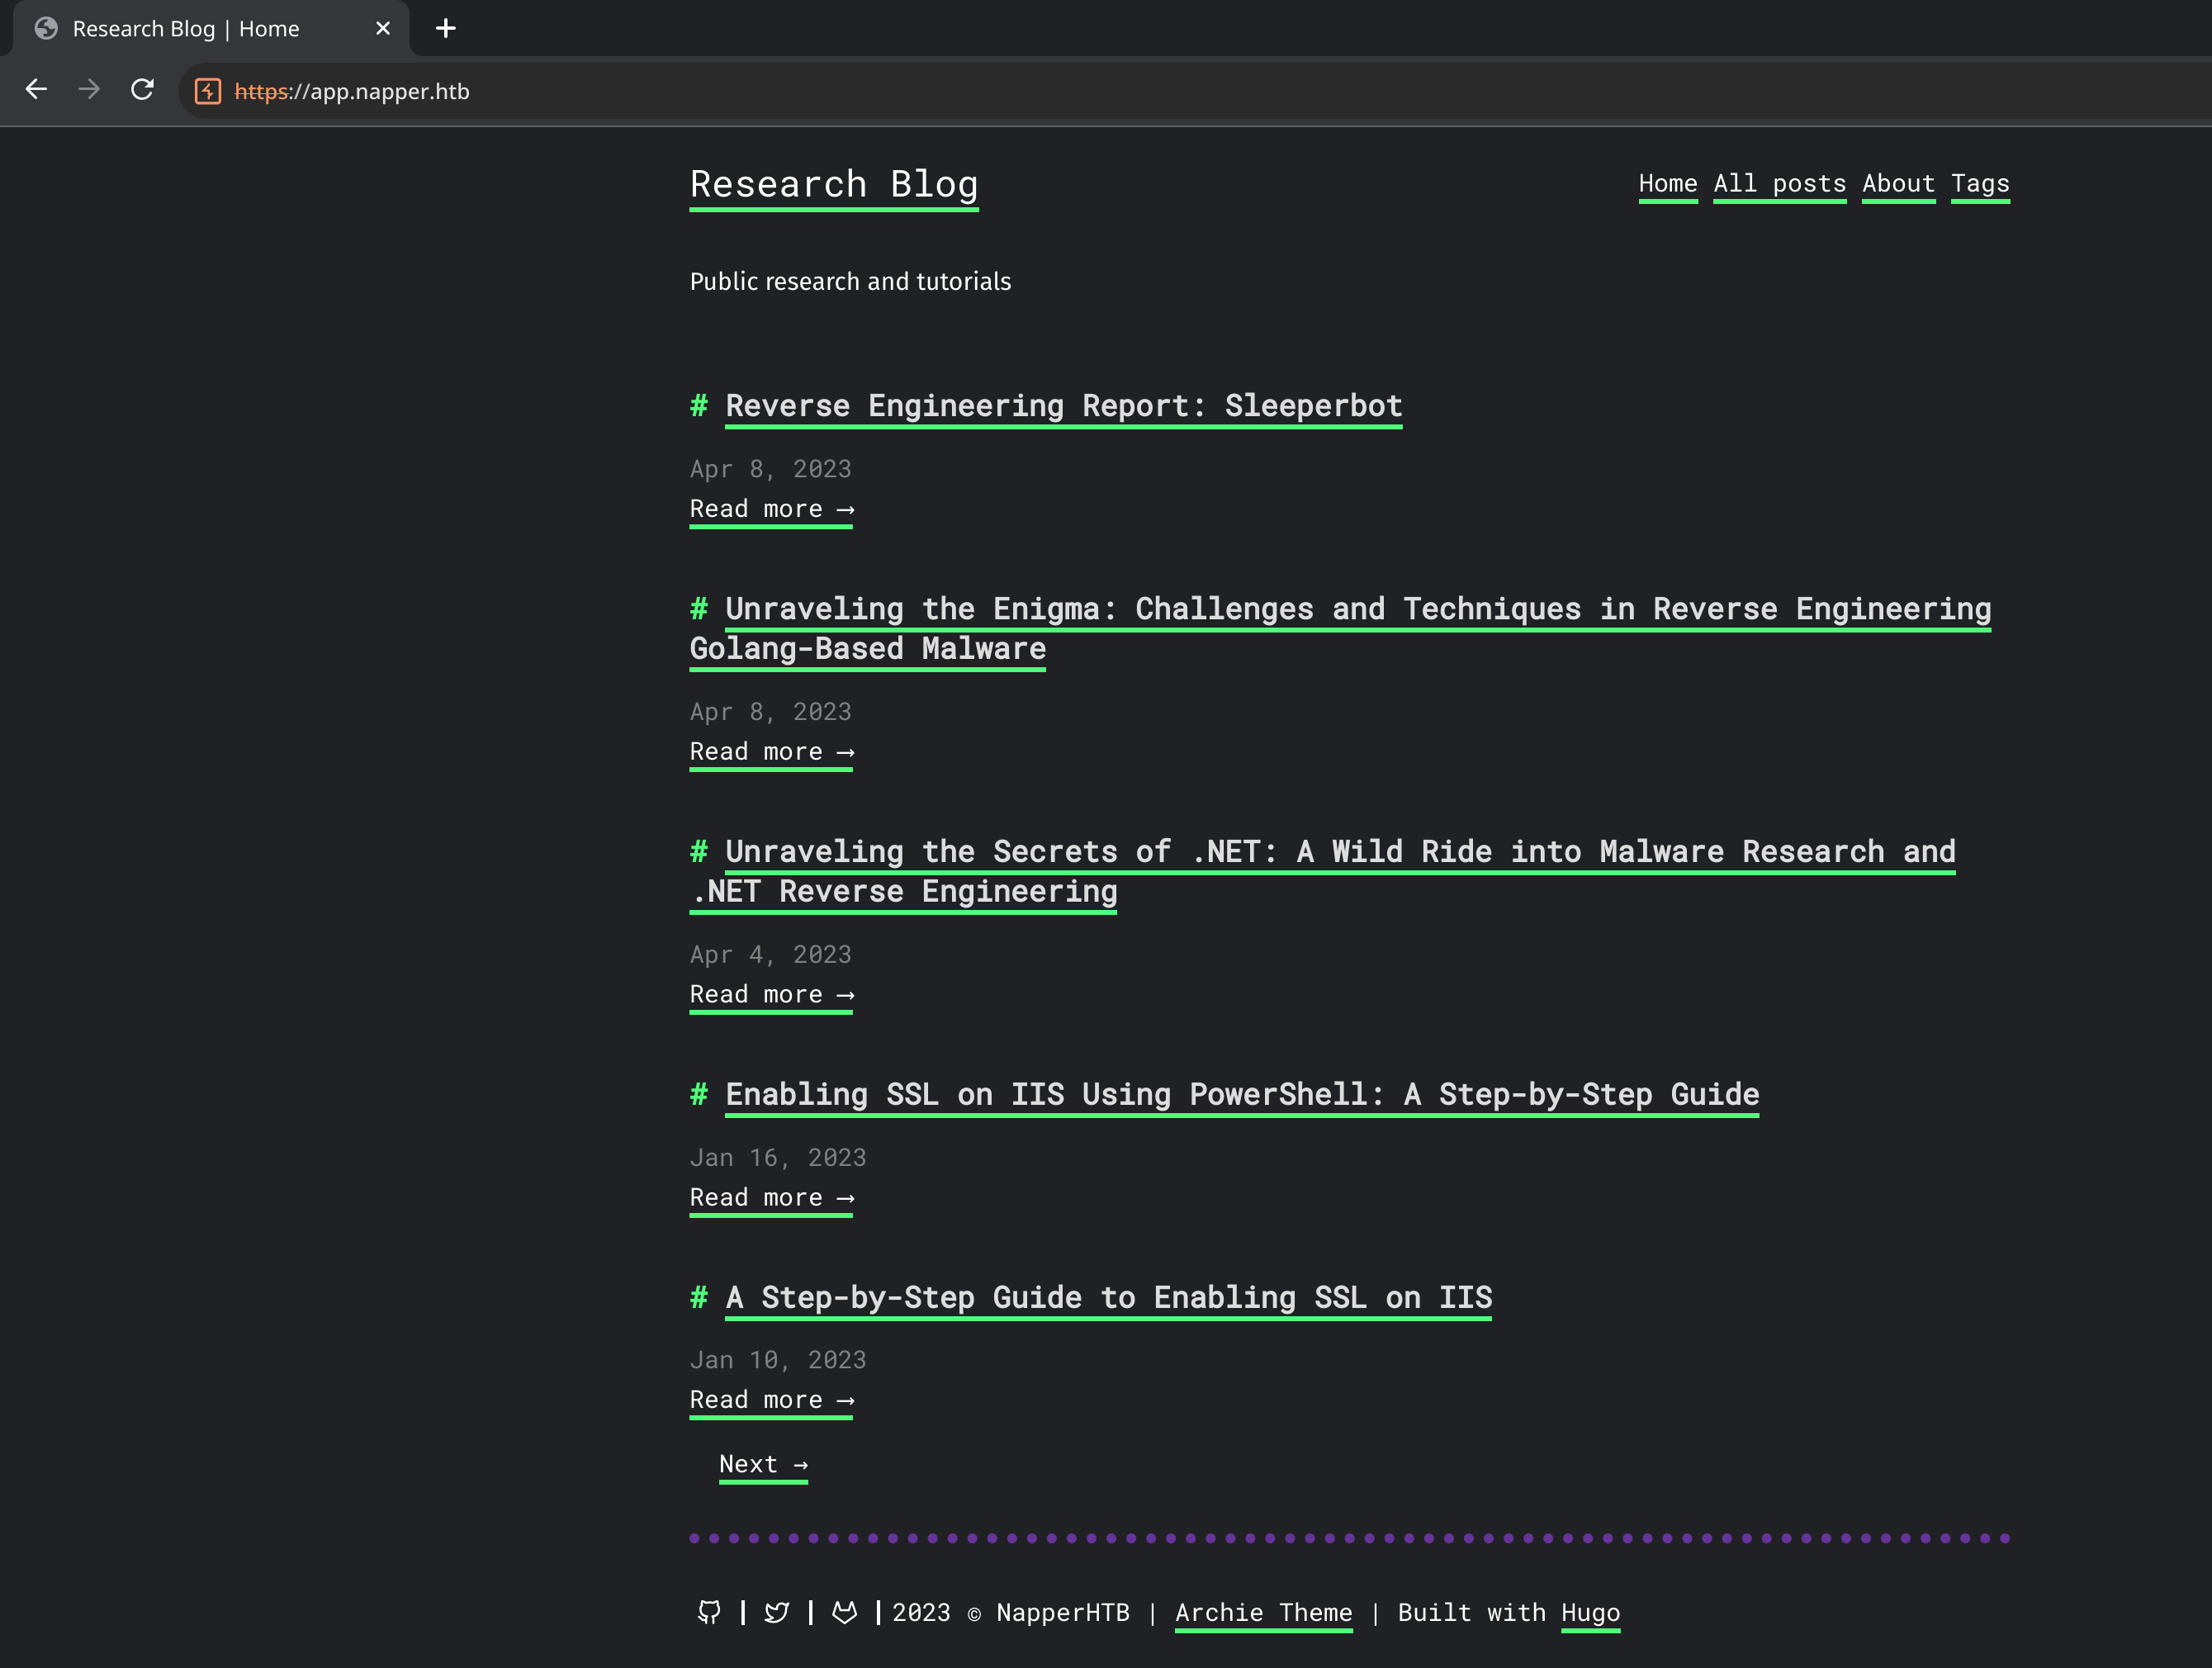Open the About page
The height and width of the screenshot is (1668, 2212).
click(x=1899, y=184)
